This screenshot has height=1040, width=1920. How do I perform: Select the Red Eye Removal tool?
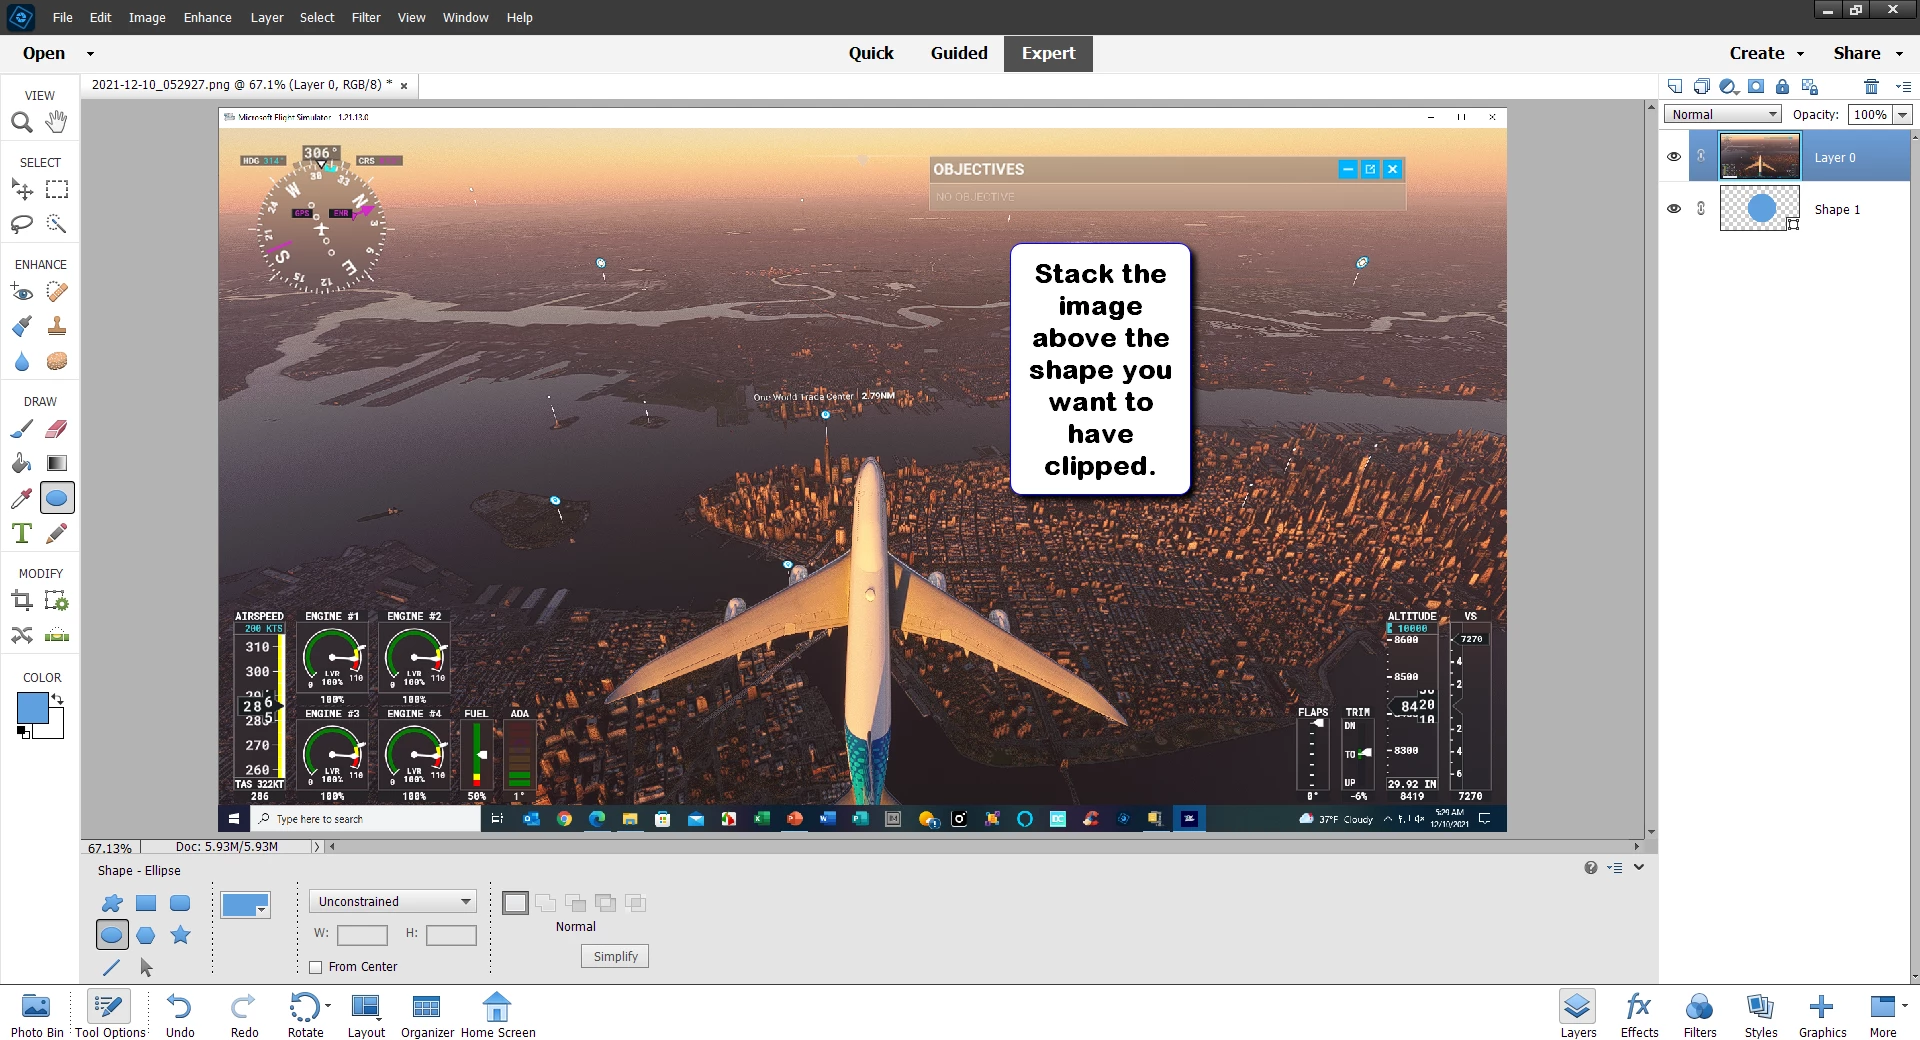[22, 292]
